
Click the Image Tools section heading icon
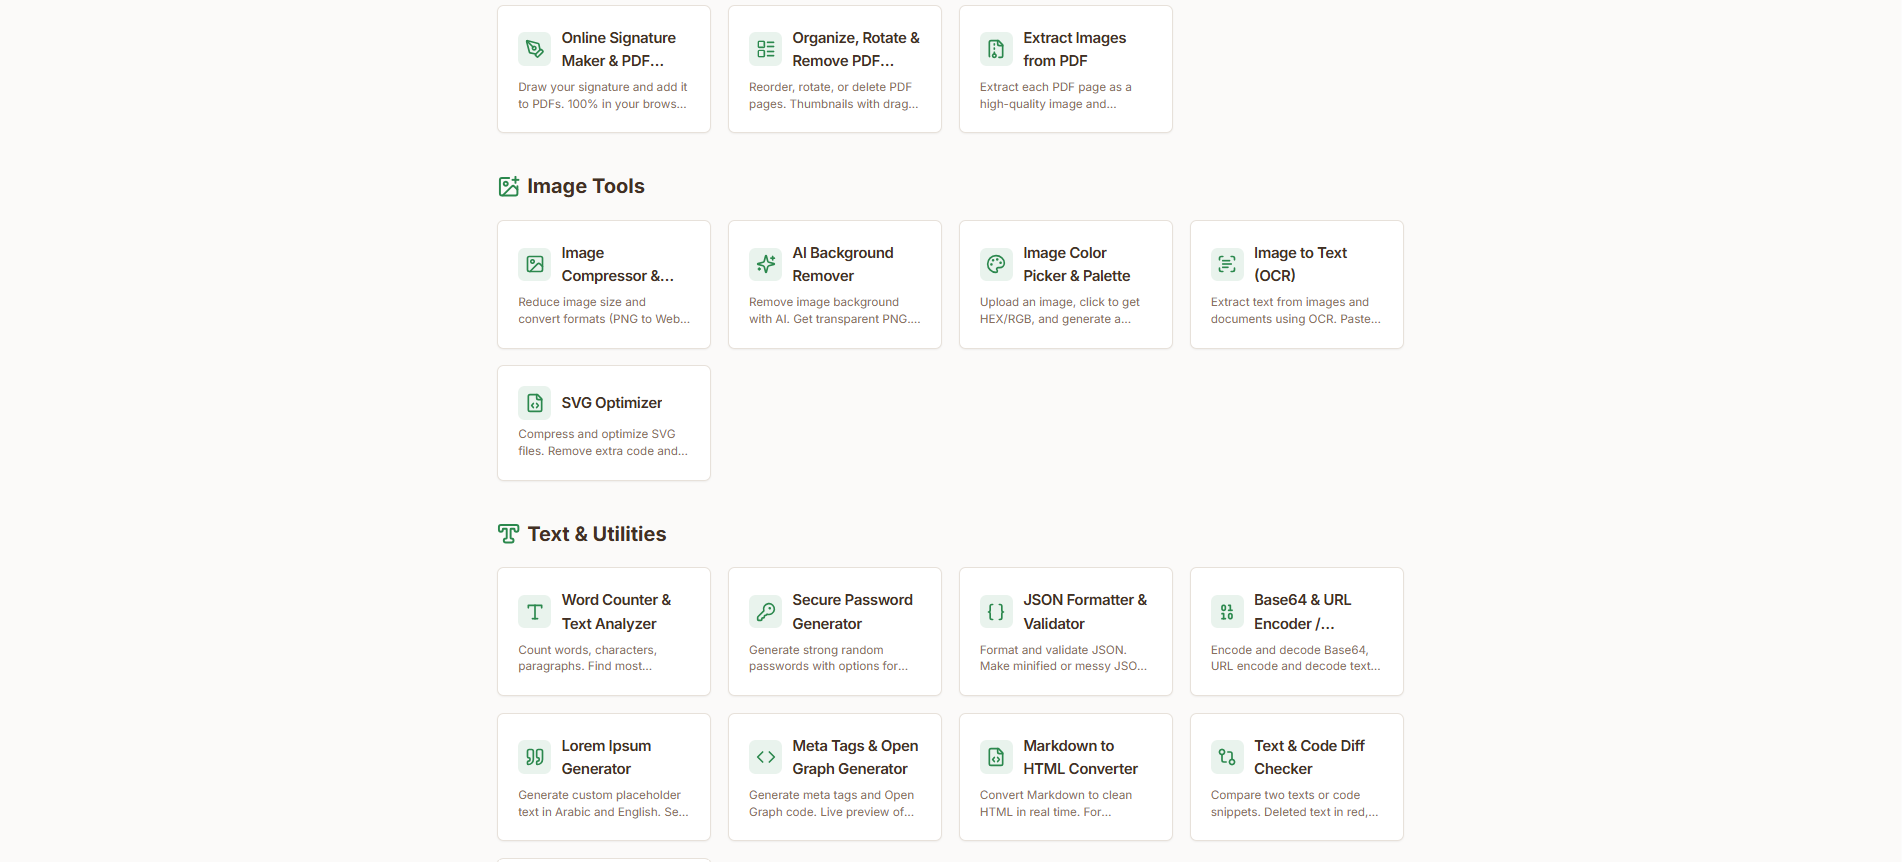pos(509,186)
